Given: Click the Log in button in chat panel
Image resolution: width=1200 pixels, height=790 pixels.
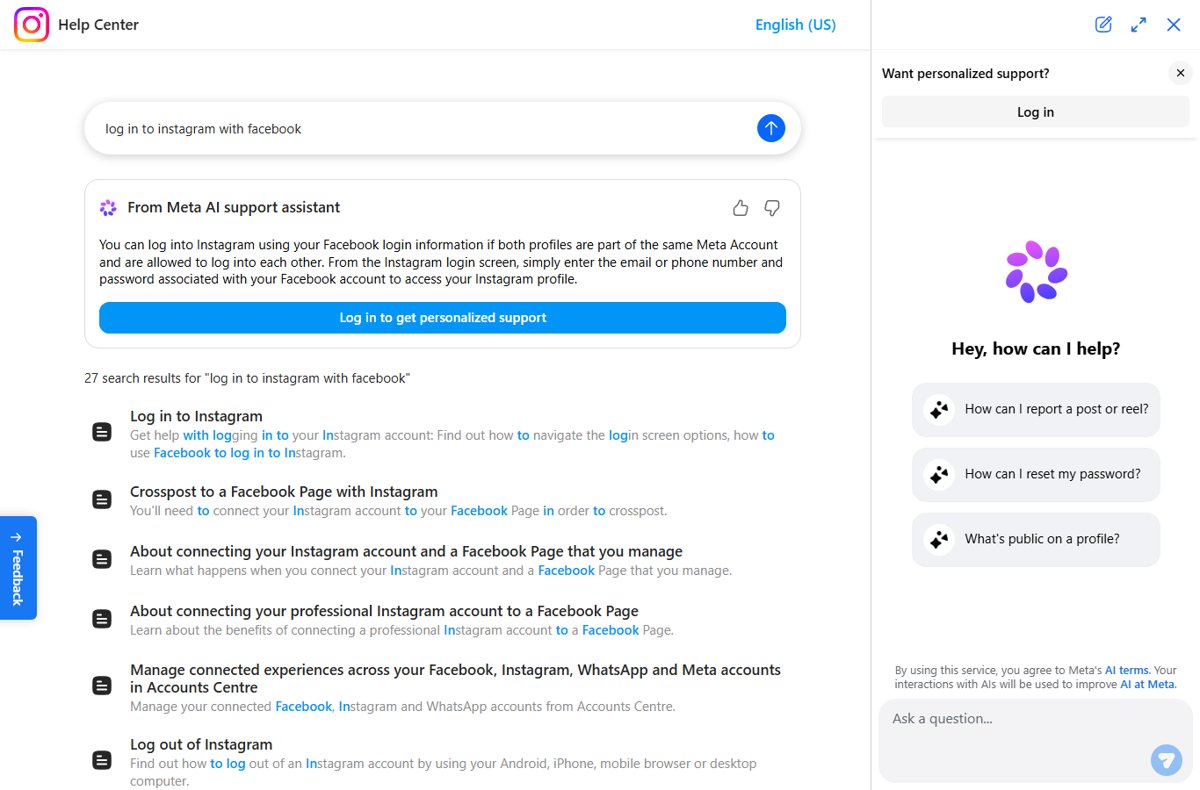Looking at the screenshot, I should click(x=1035, y=112).
